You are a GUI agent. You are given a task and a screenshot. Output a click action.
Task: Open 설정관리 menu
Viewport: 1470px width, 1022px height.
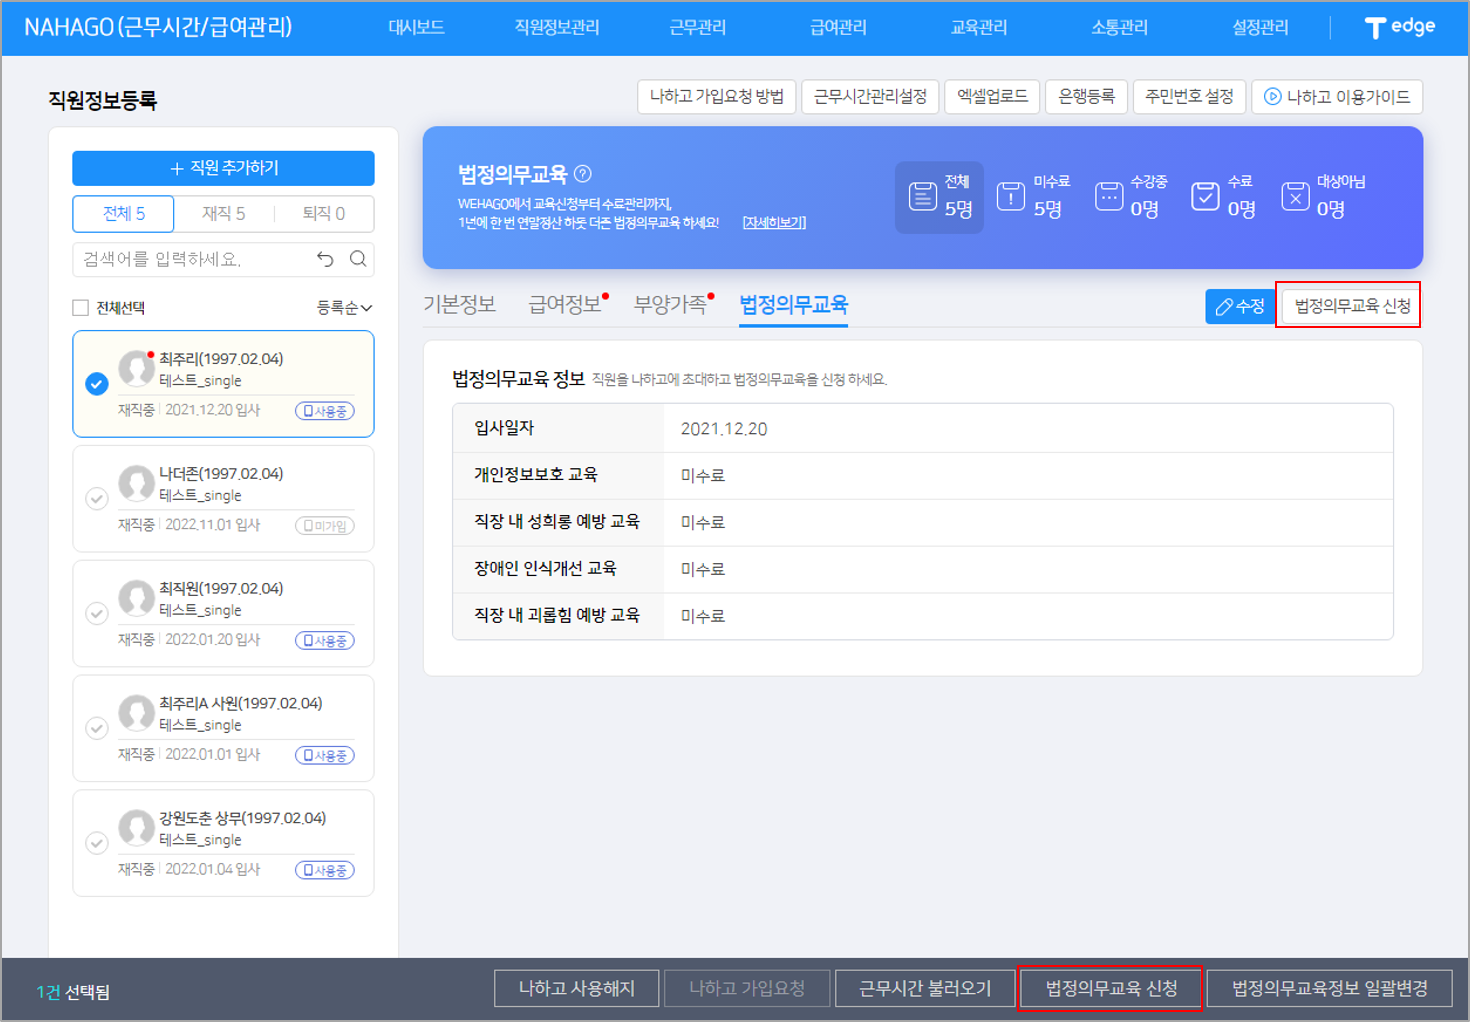pos(1260,28)
